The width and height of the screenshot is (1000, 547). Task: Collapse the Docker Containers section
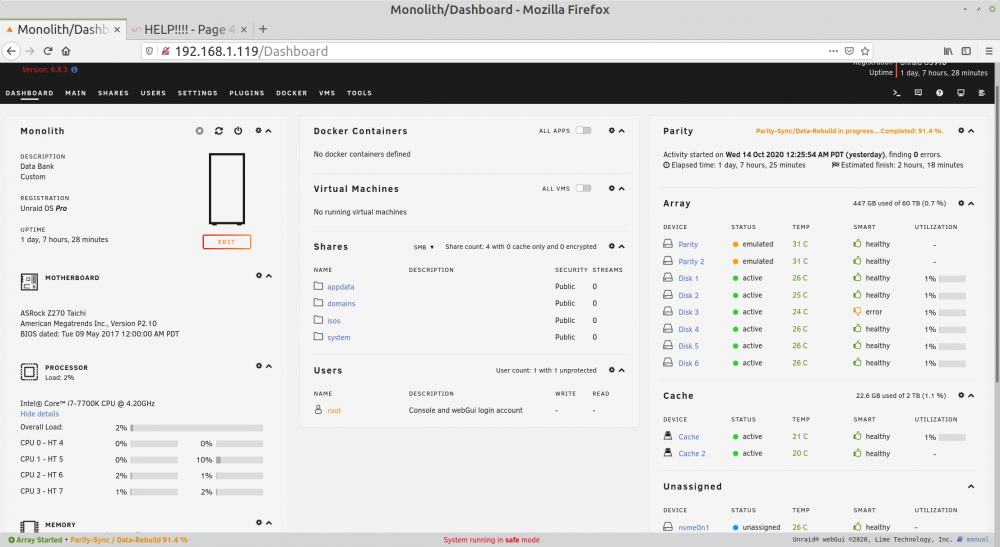tap(621, 131)
